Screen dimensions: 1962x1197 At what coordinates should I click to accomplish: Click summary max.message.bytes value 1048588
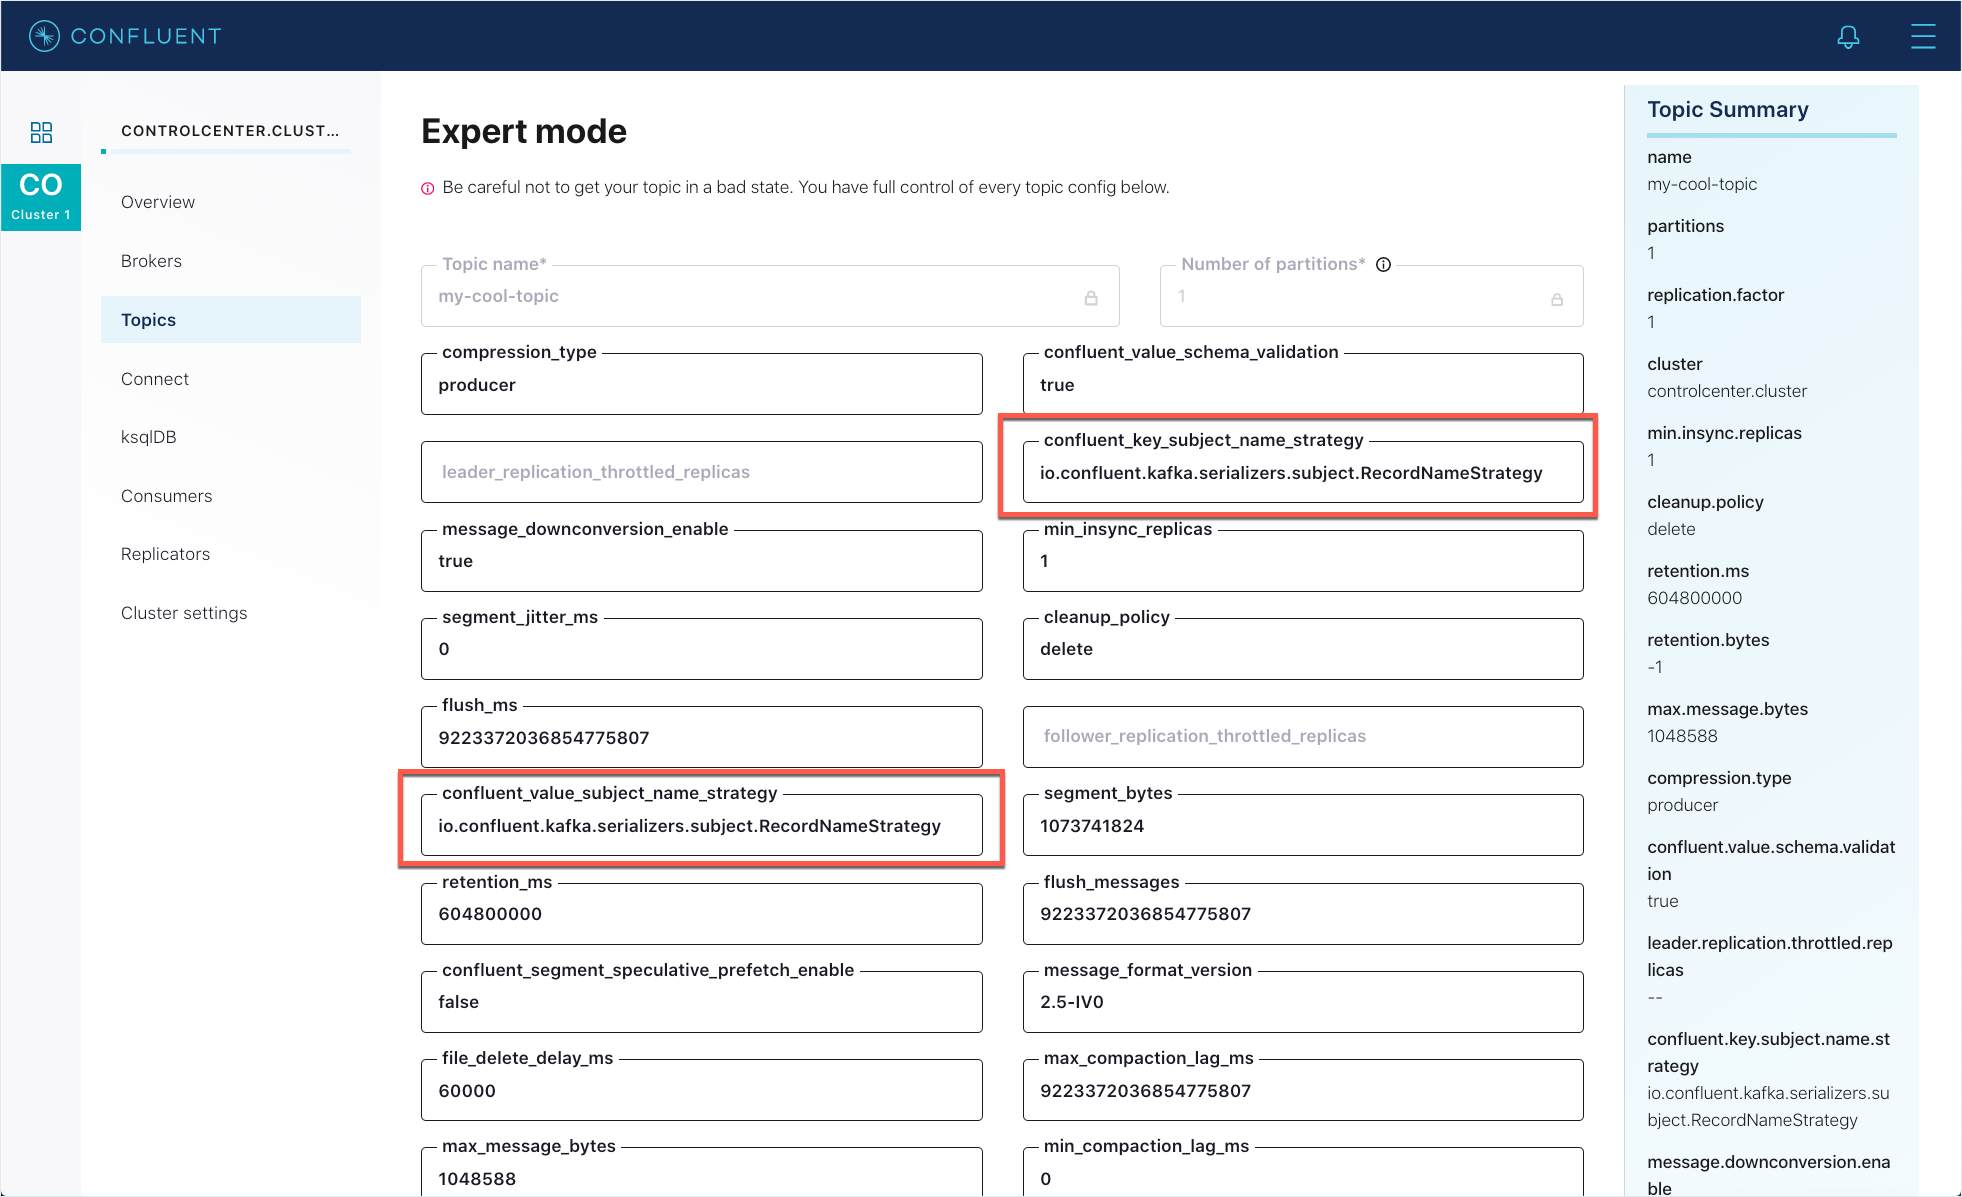coord(1682,736)
